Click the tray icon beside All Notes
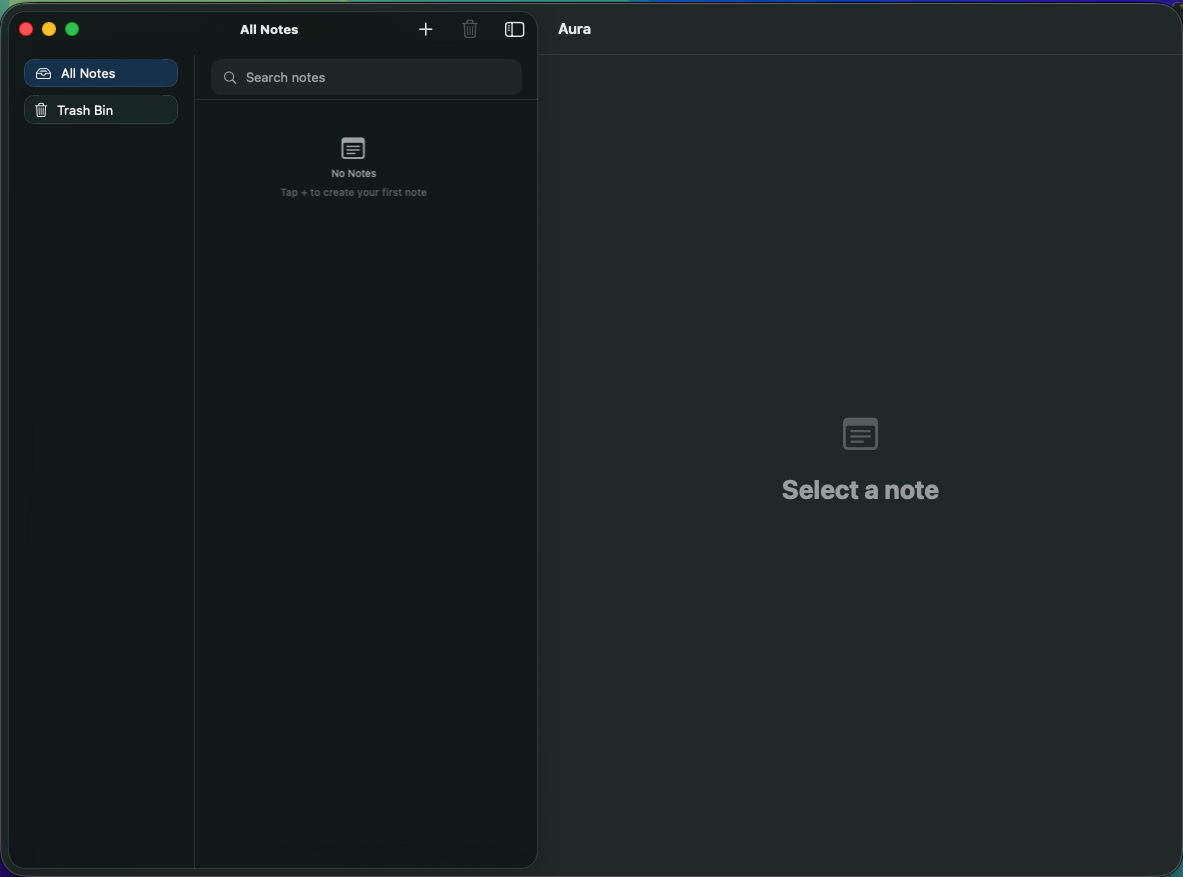 click(42, 73)
